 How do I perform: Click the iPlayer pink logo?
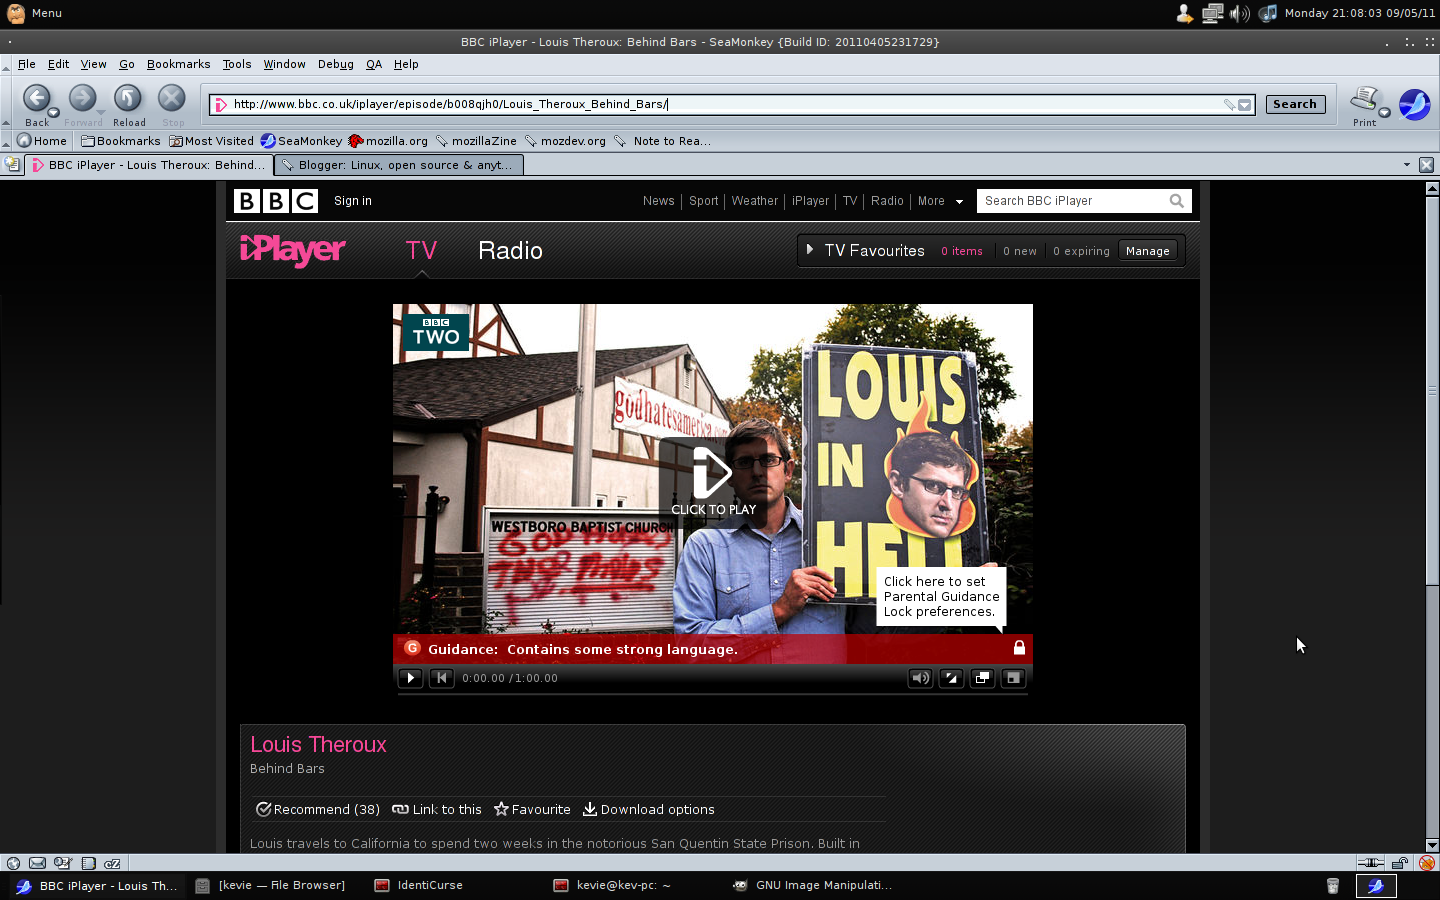click(x=293, y=250)
